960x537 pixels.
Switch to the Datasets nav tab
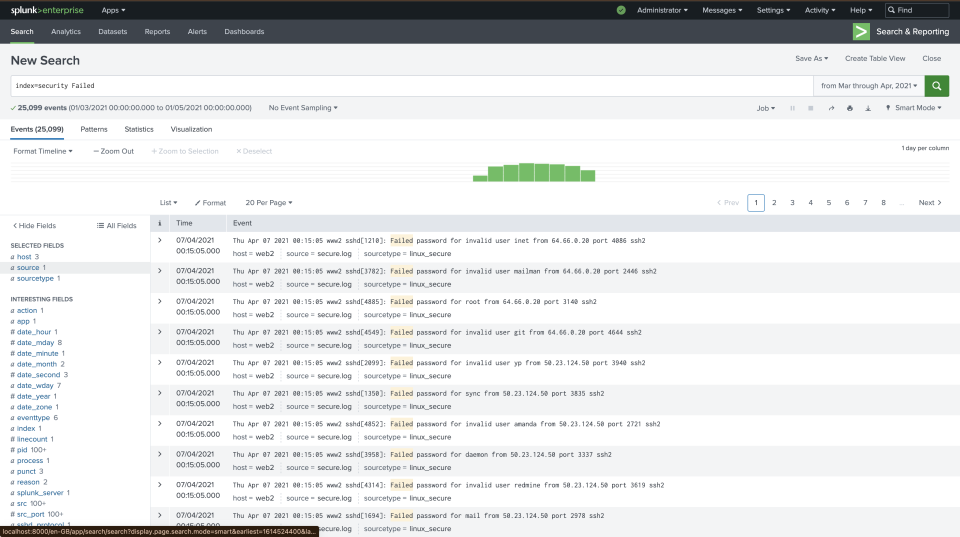(113, 31)
